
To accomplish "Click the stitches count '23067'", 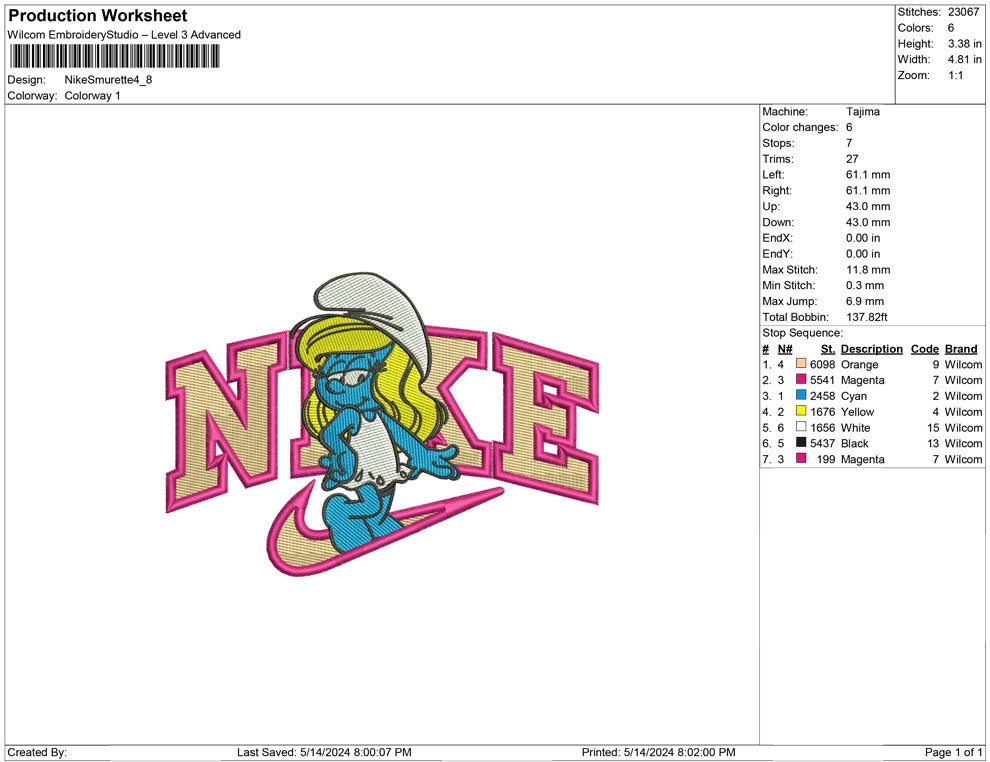I will (x=963, y=12).
